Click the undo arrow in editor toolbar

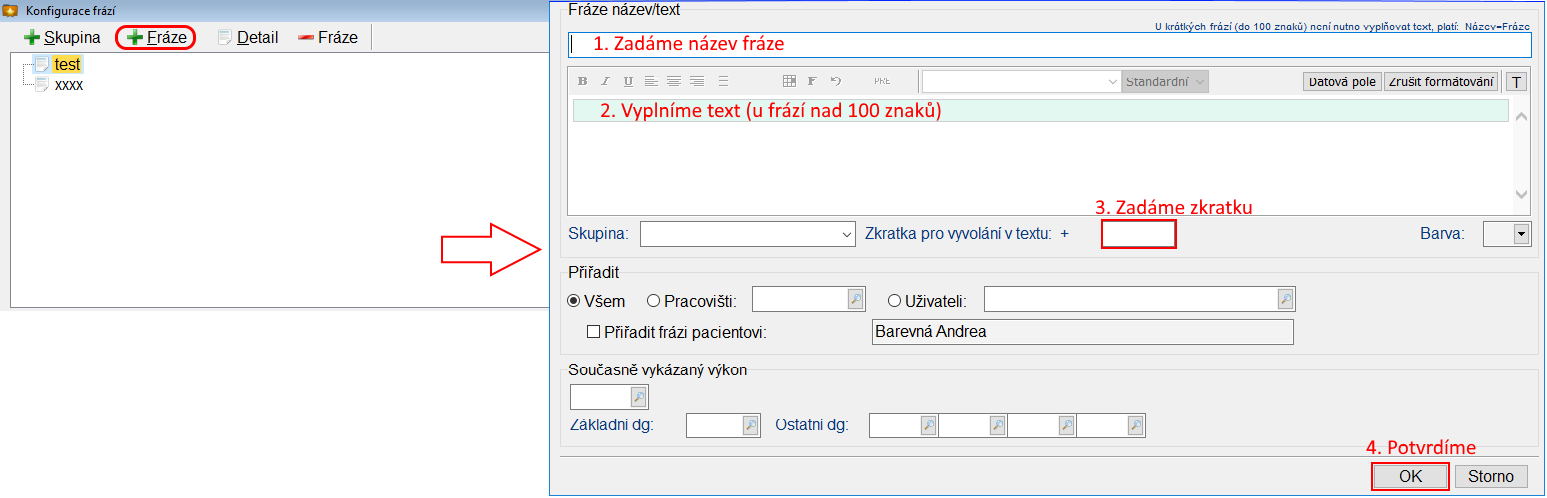click(836, 82)
